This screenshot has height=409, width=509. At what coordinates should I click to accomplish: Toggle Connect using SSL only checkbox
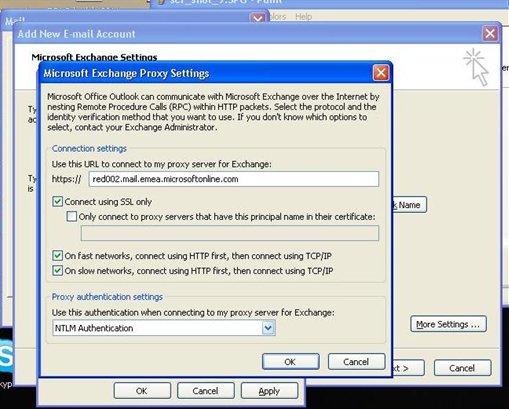57,202
